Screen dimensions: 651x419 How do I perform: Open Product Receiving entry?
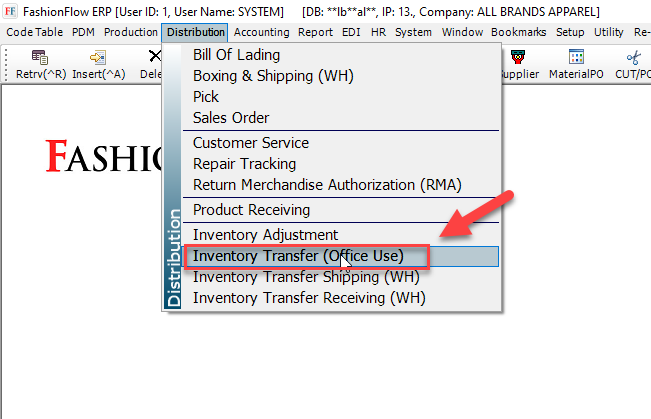(x=251, y=210)
